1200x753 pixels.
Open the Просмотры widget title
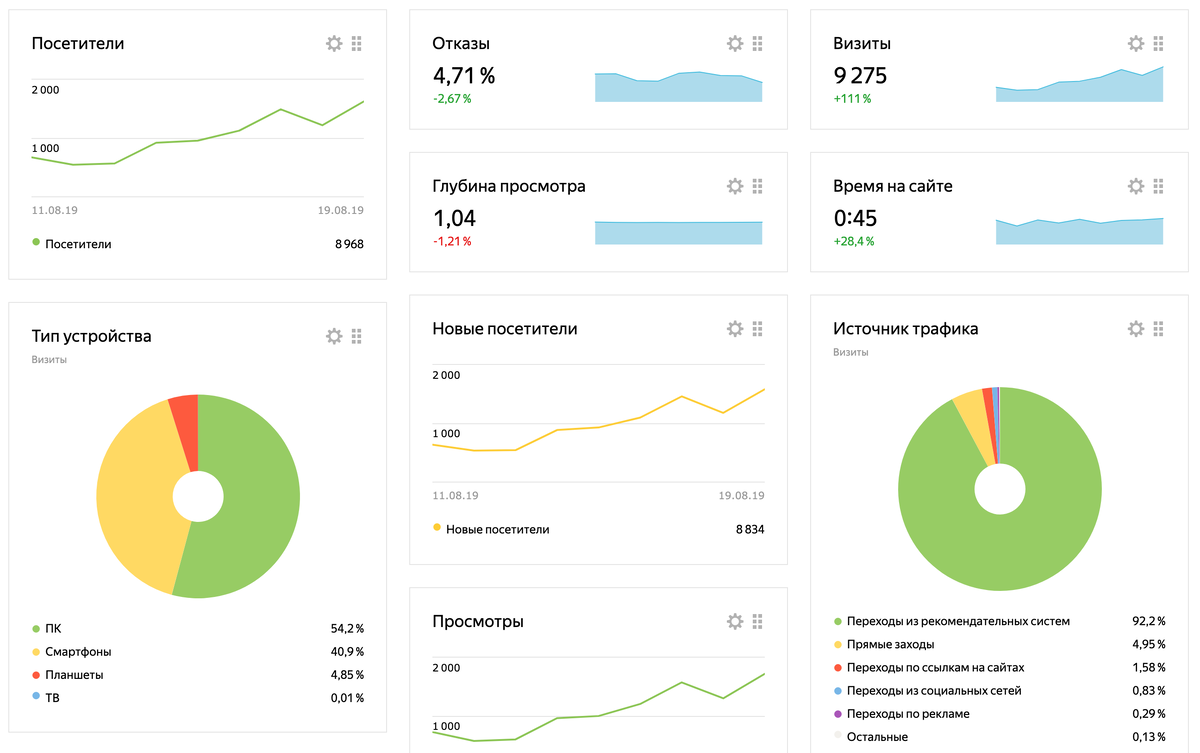pos(478,622)
